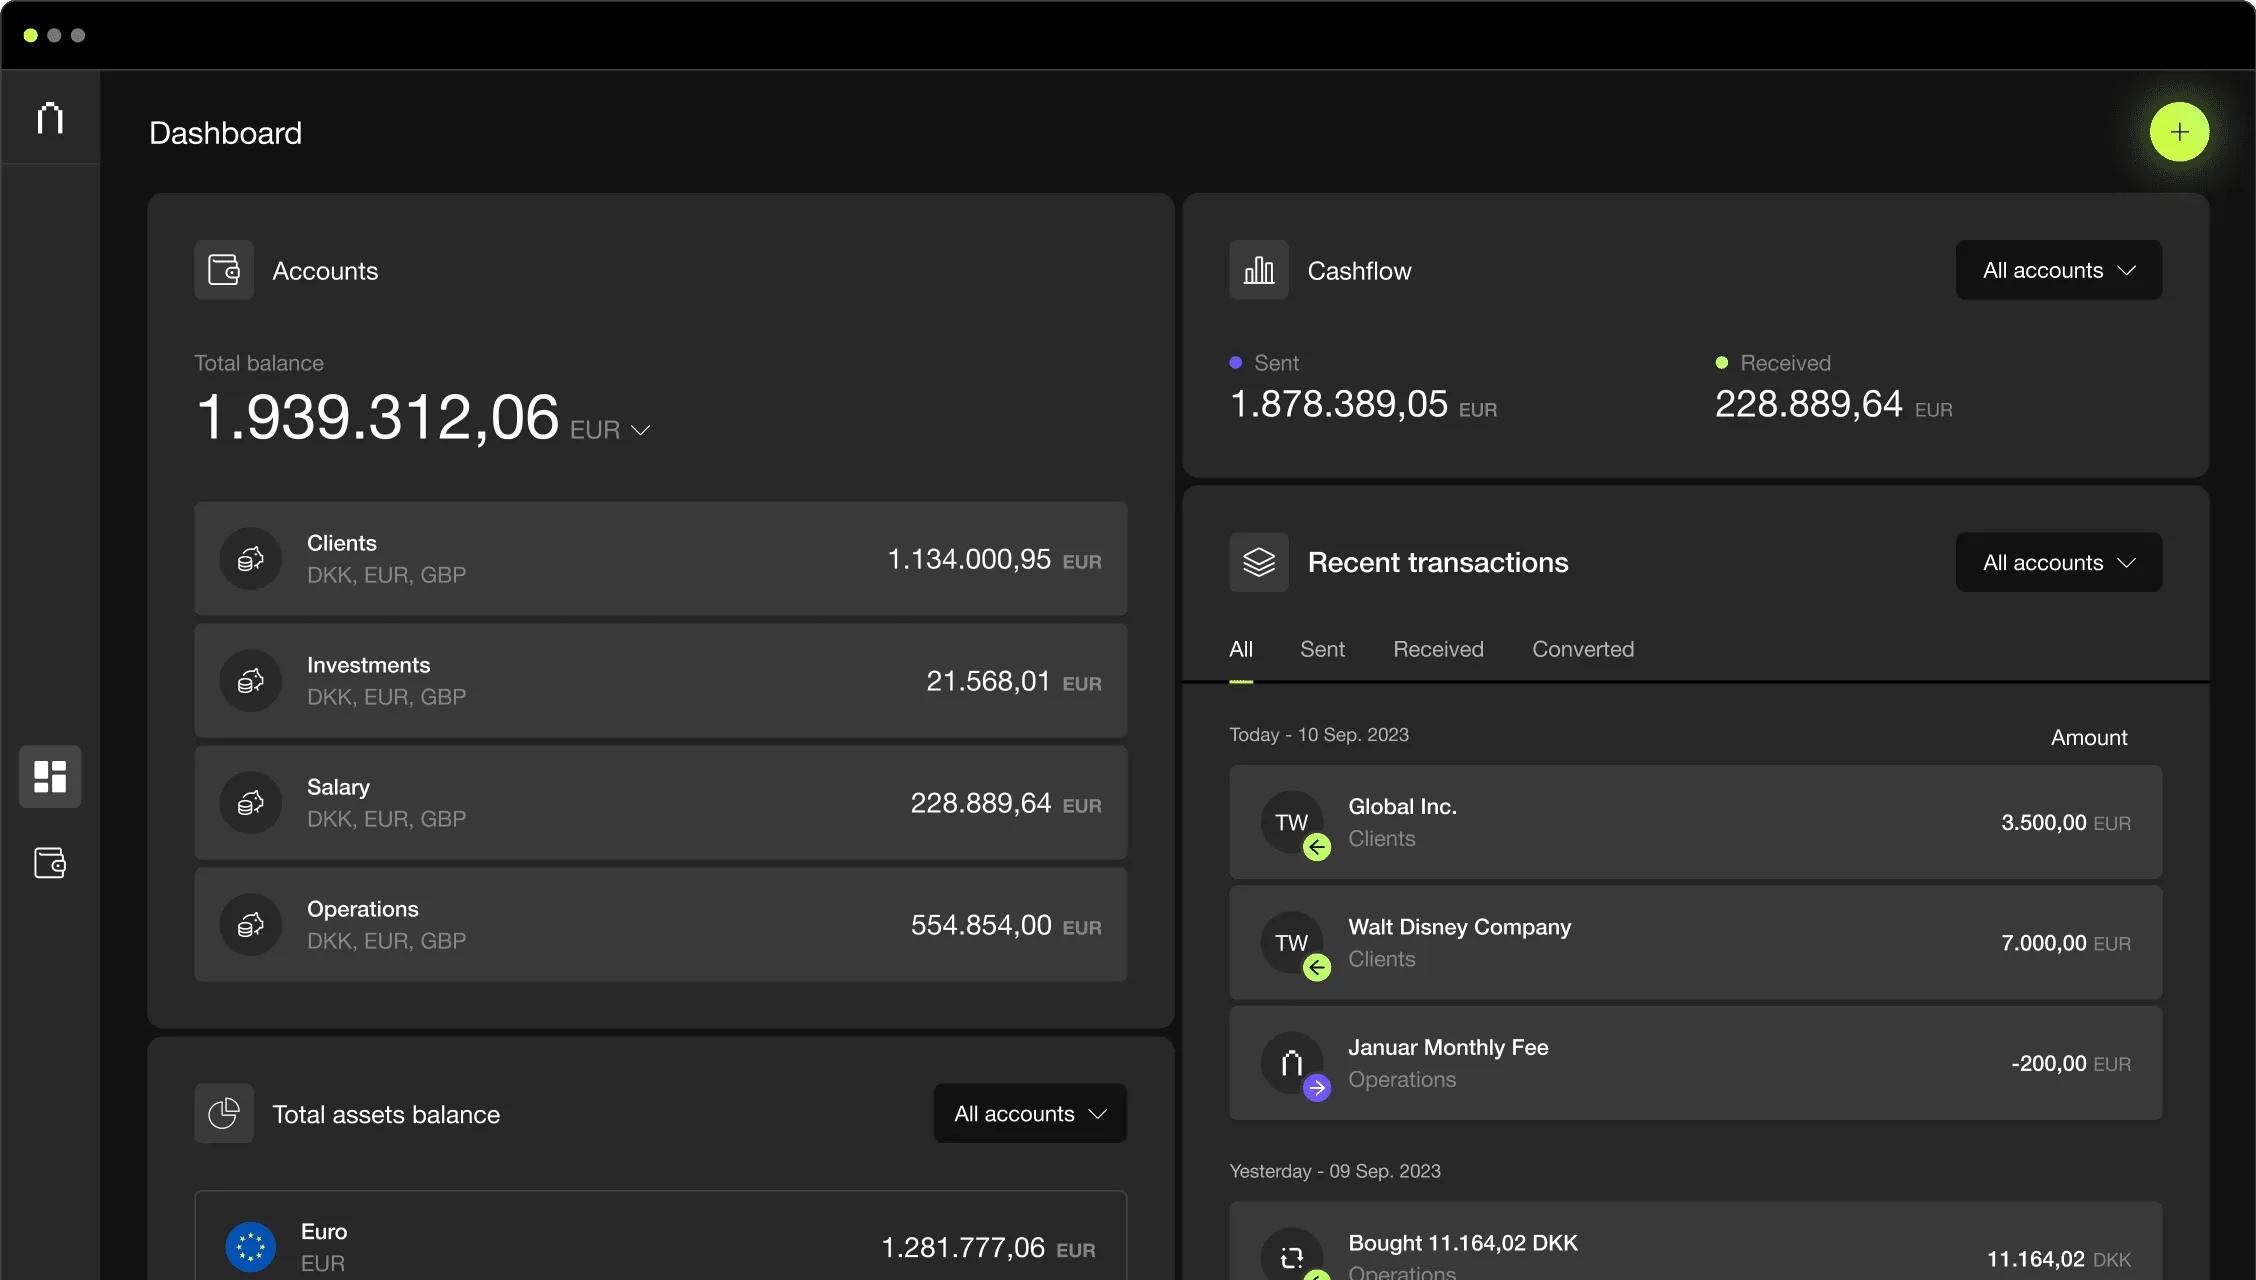
Task: Click the Total assets pie chart icon
Action: point(224,1113)
